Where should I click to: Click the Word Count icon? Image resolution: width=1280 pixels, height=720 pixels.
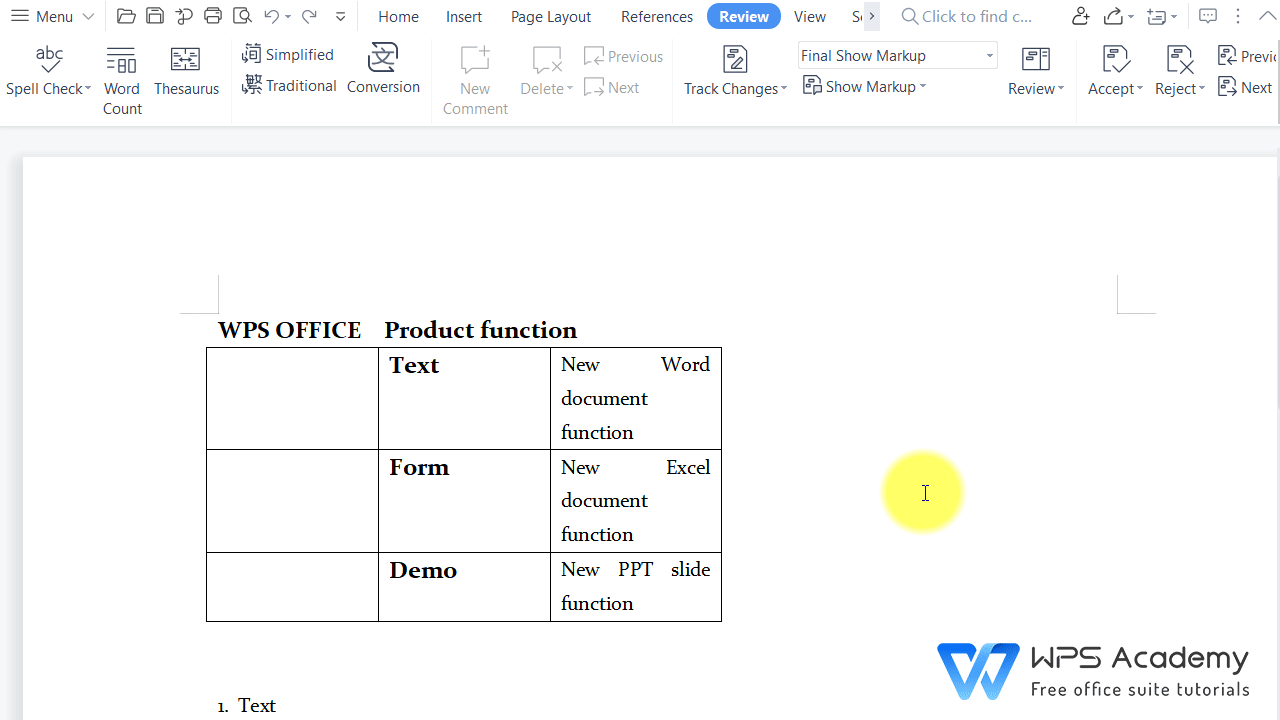(x=122, y=62)
